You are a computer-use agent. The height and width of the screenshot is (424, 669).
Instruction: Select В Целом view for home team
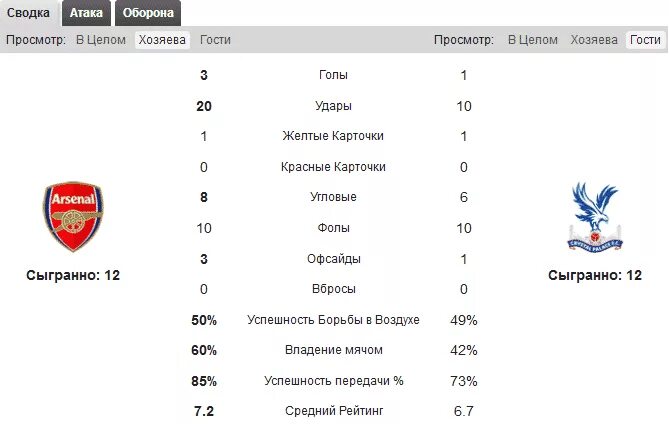click(101, 40)
